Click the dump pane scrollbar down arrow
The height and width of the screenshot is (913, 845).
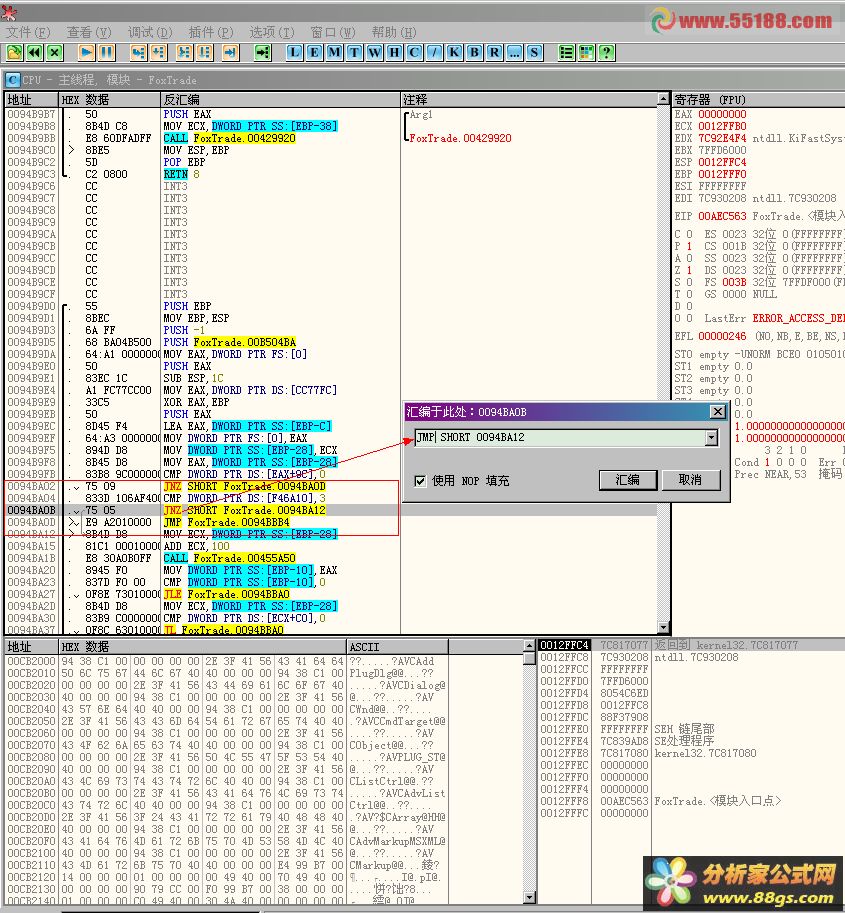tap(529, 897)
